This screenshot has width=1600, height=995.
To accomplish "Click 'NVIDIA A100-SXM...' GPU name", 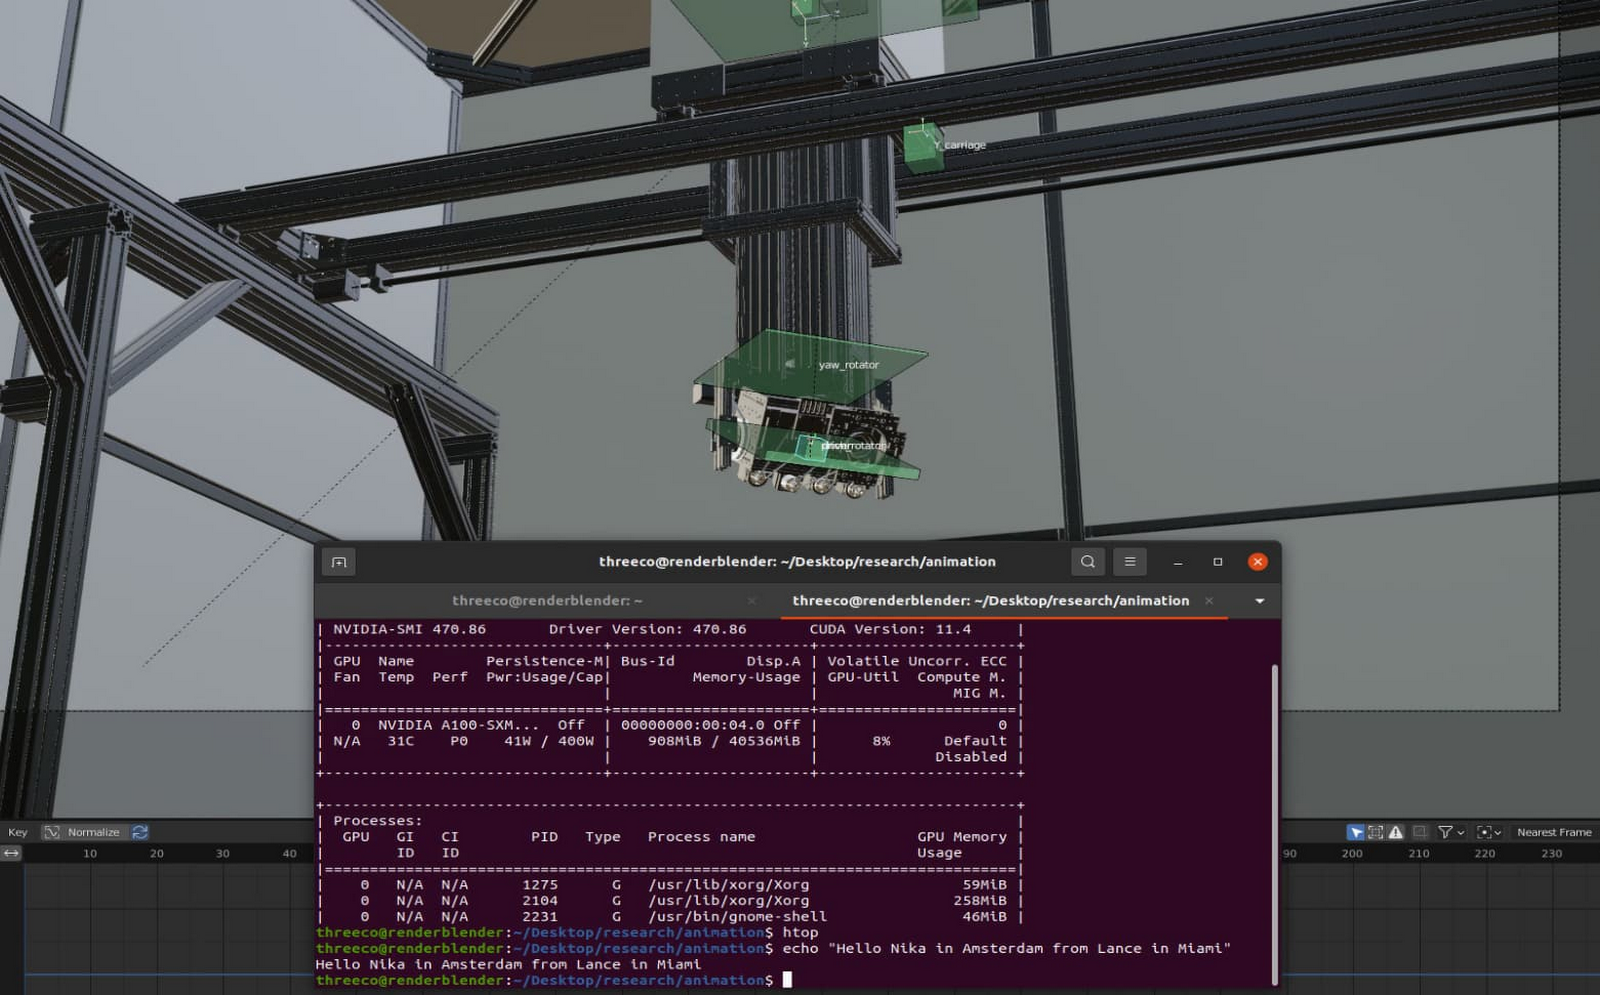I will [460, 725].
